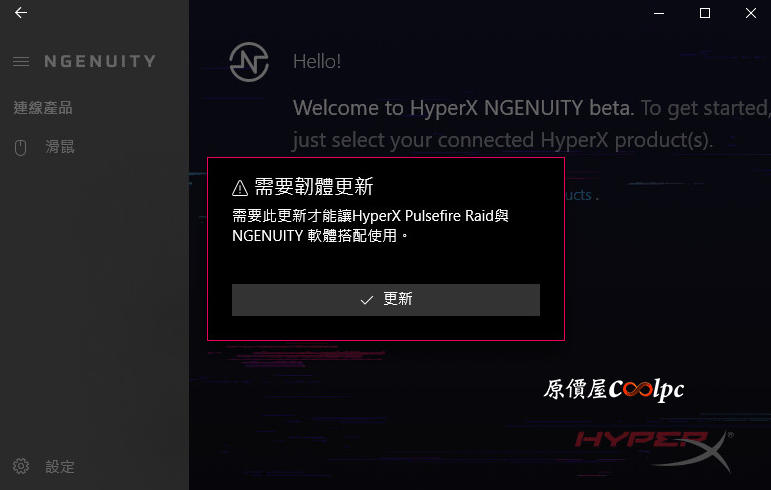
Task: Close the NGENUITY window
Action: 750,13
